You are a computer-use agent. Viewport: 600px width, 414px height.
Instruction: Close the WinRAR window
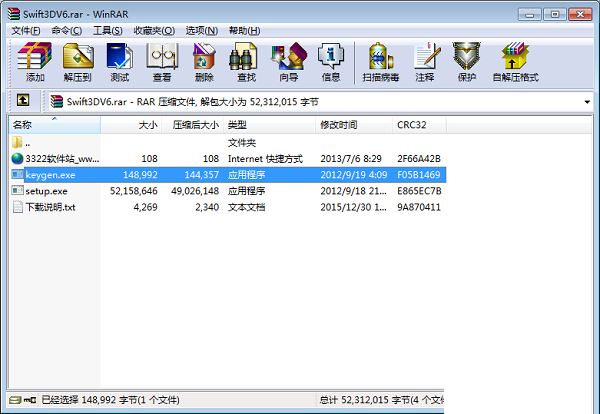pos(580,15)
